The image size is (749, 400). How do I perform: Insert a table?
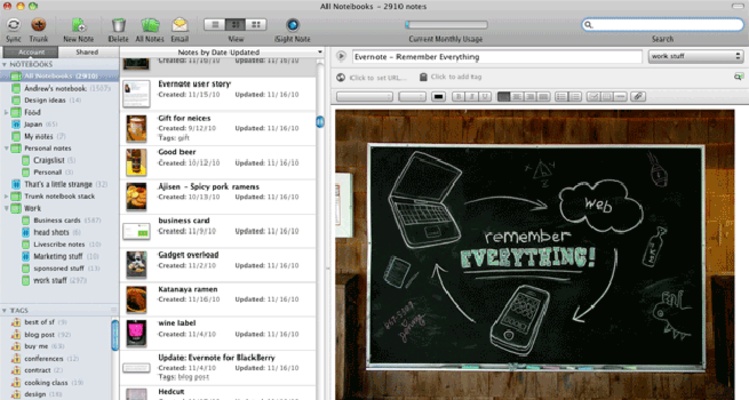(607, 97)
